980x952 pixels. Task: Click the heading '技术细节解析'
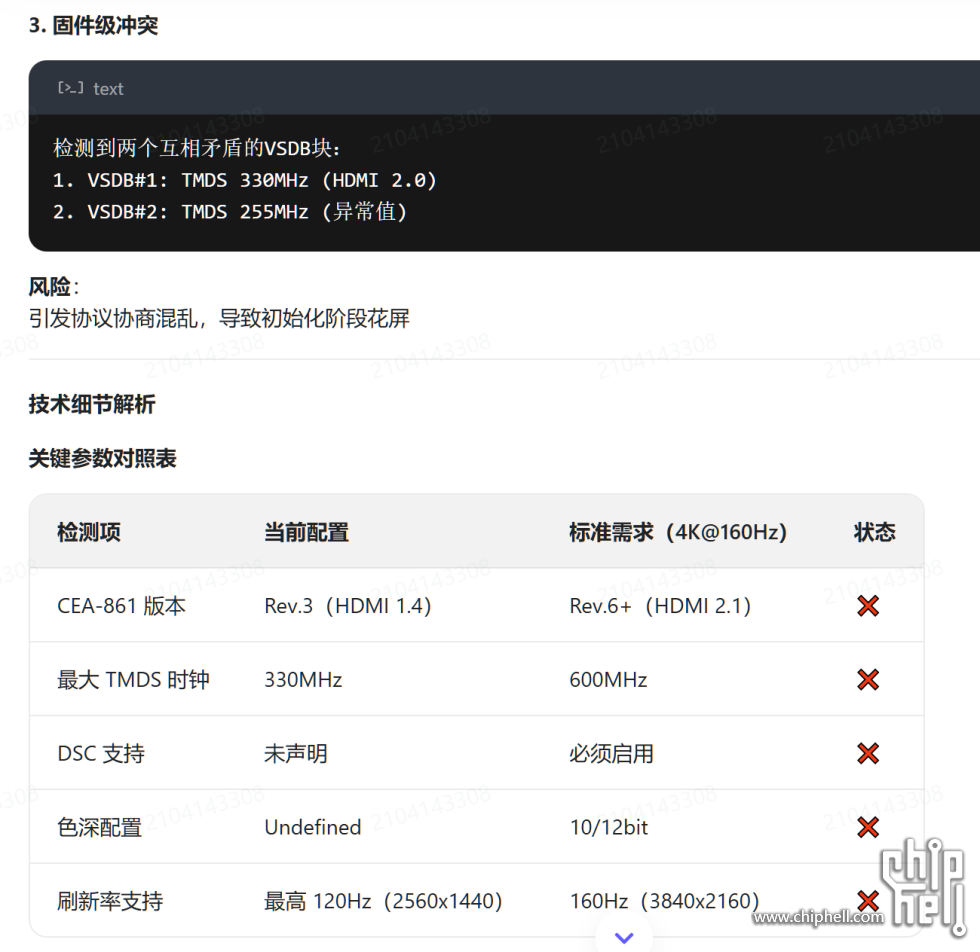point(92,404)
